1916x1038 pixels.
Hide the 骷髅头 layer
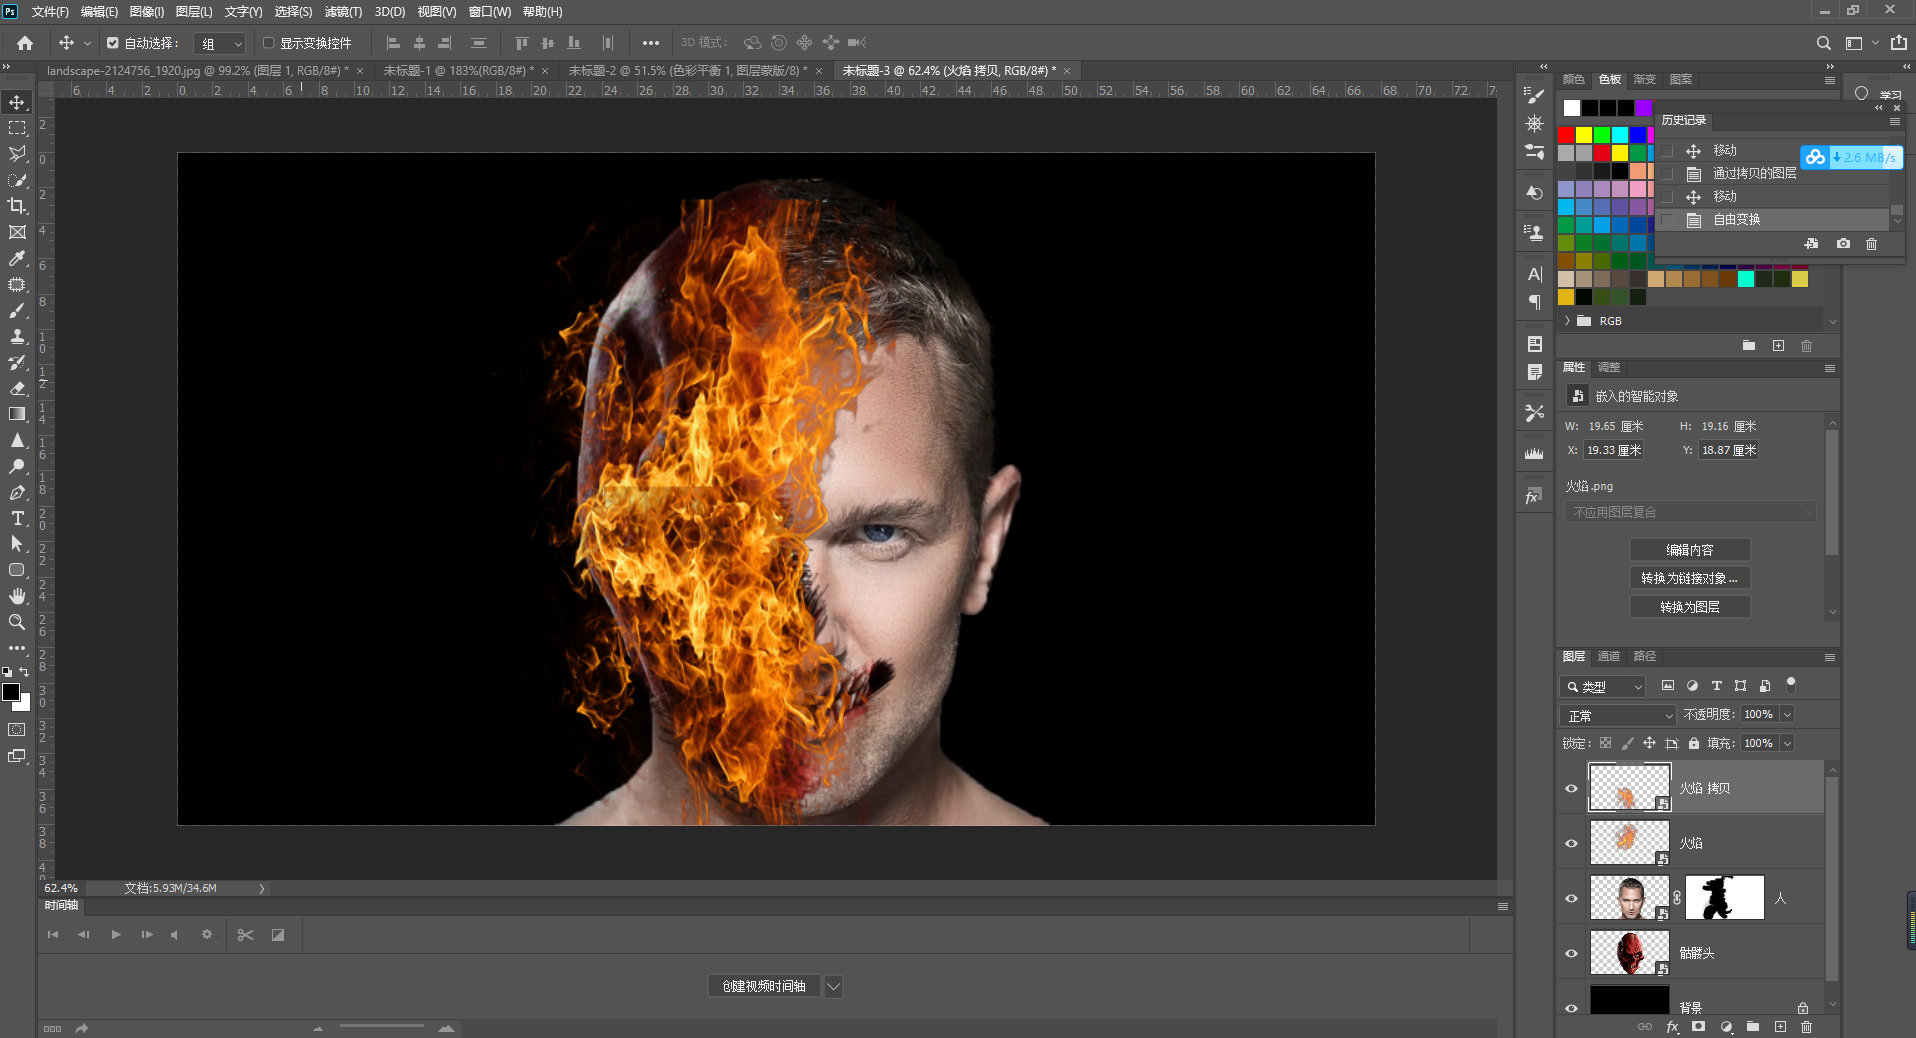point(1571,953)
